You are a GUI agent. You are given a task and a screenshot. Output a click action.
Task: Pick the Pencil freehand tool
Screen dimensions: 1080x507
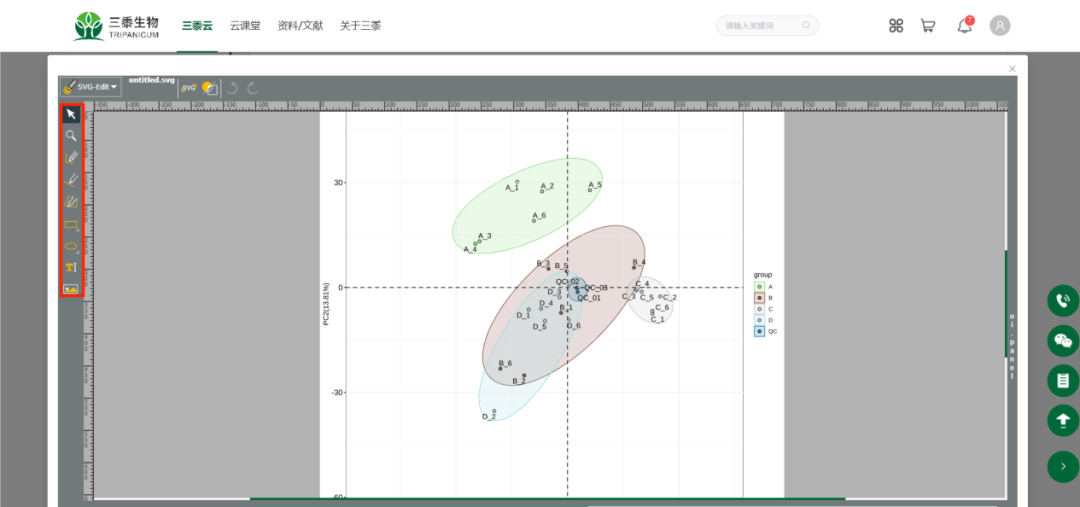click(71, 157)
